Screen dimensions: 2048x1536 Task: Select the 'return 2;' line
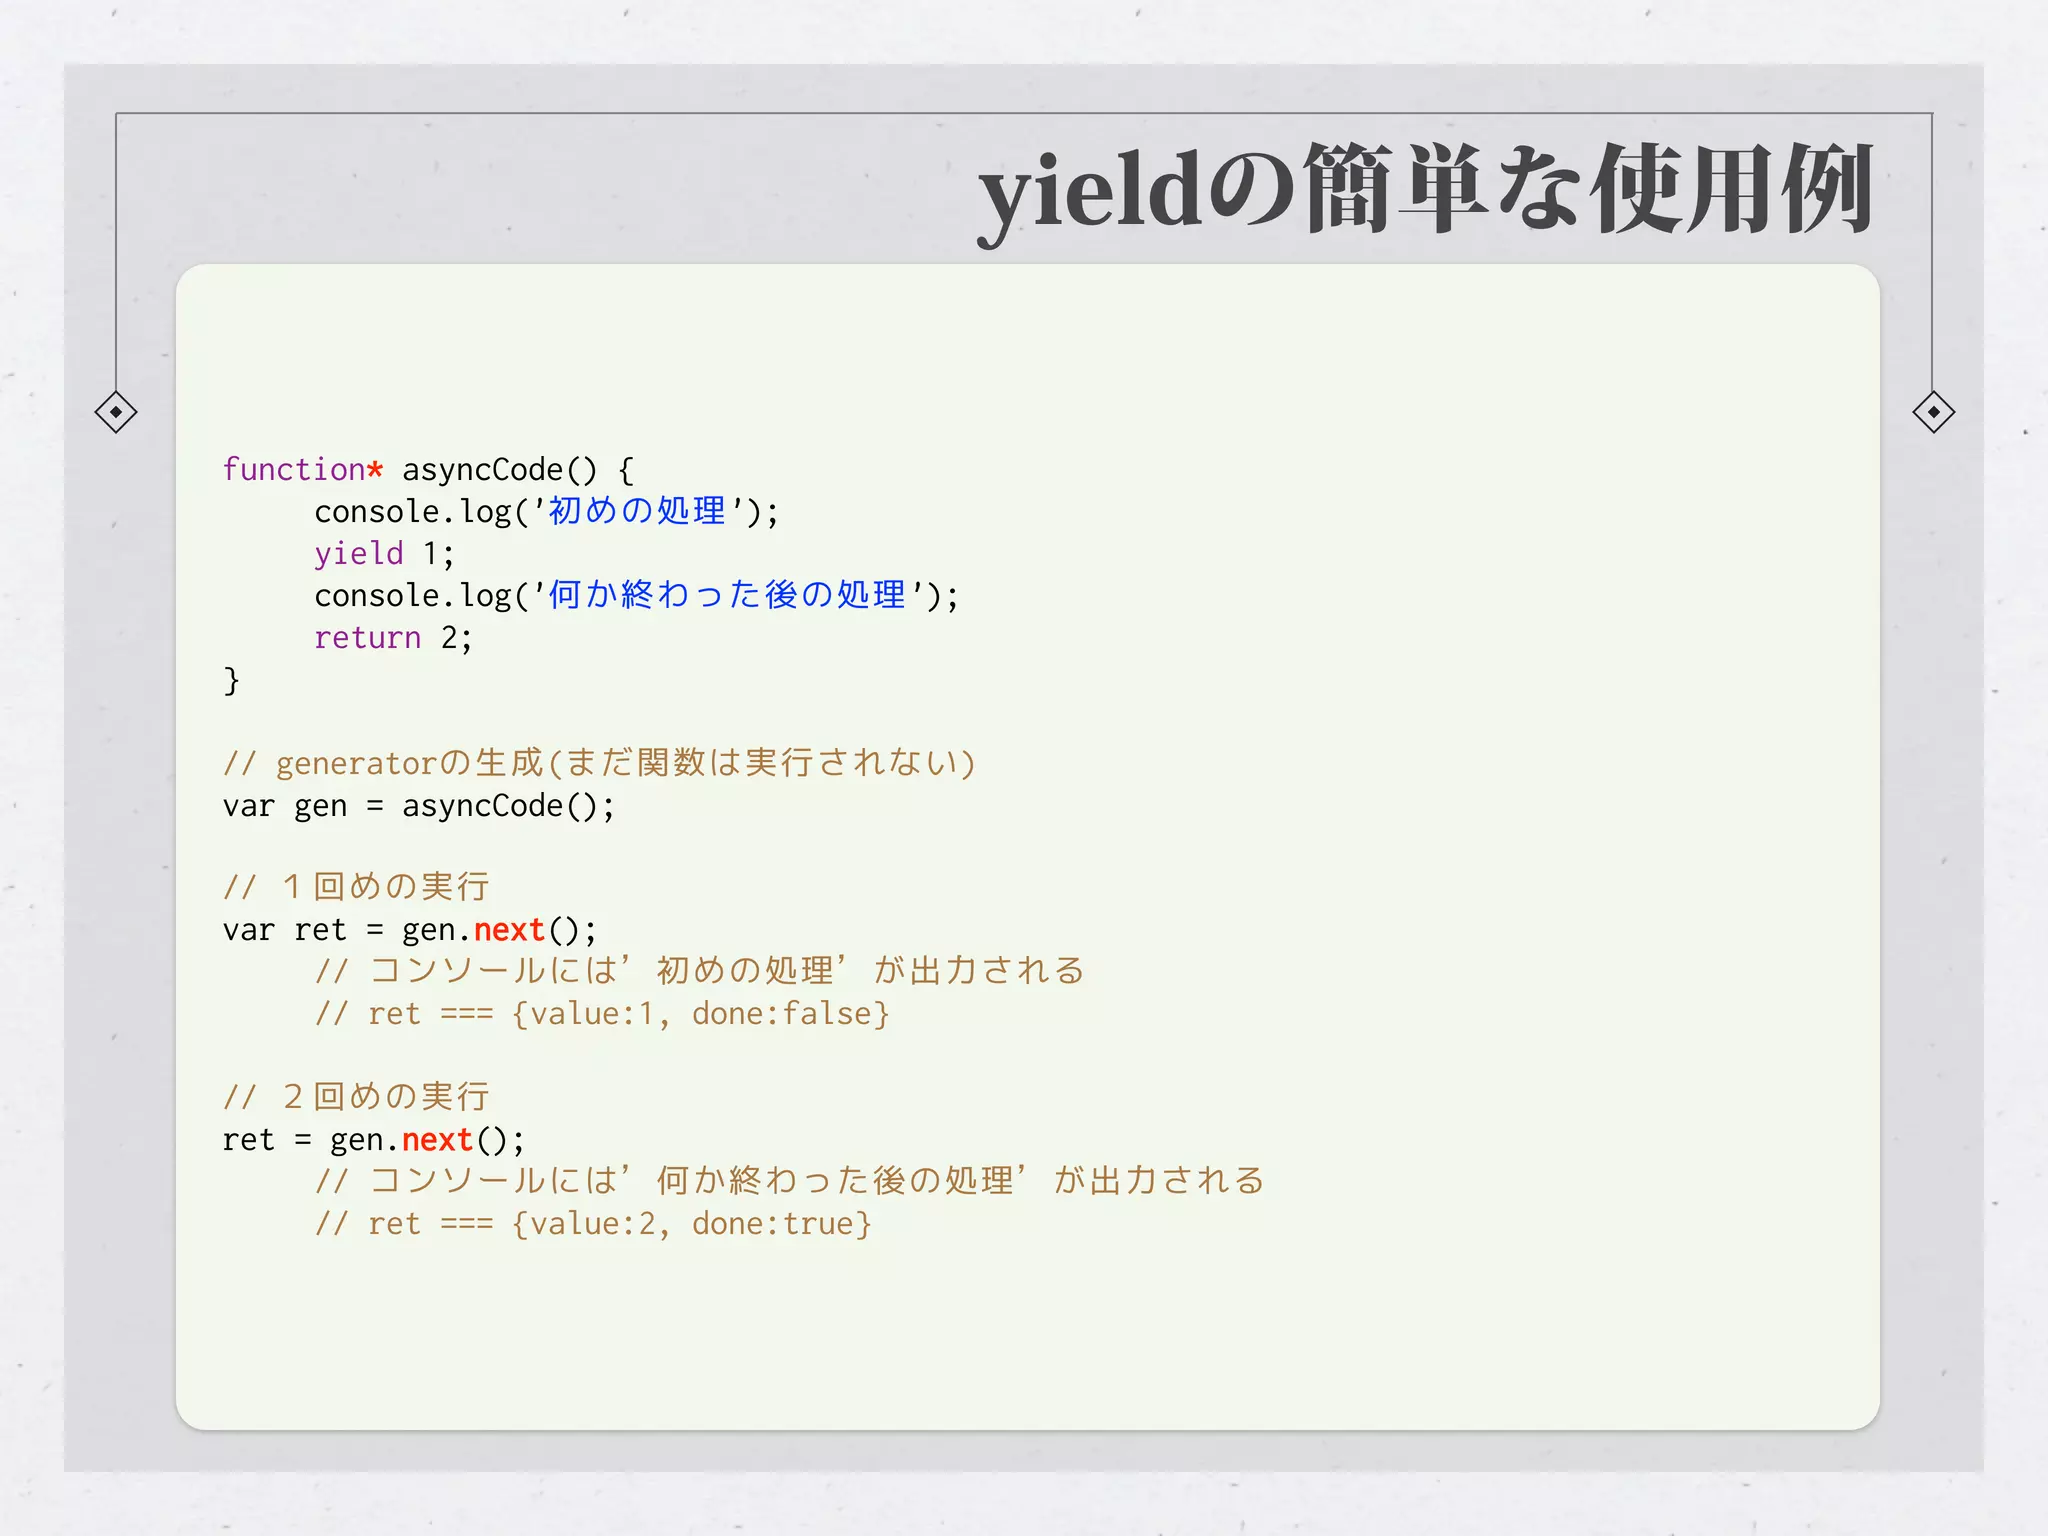pos(393,638)
